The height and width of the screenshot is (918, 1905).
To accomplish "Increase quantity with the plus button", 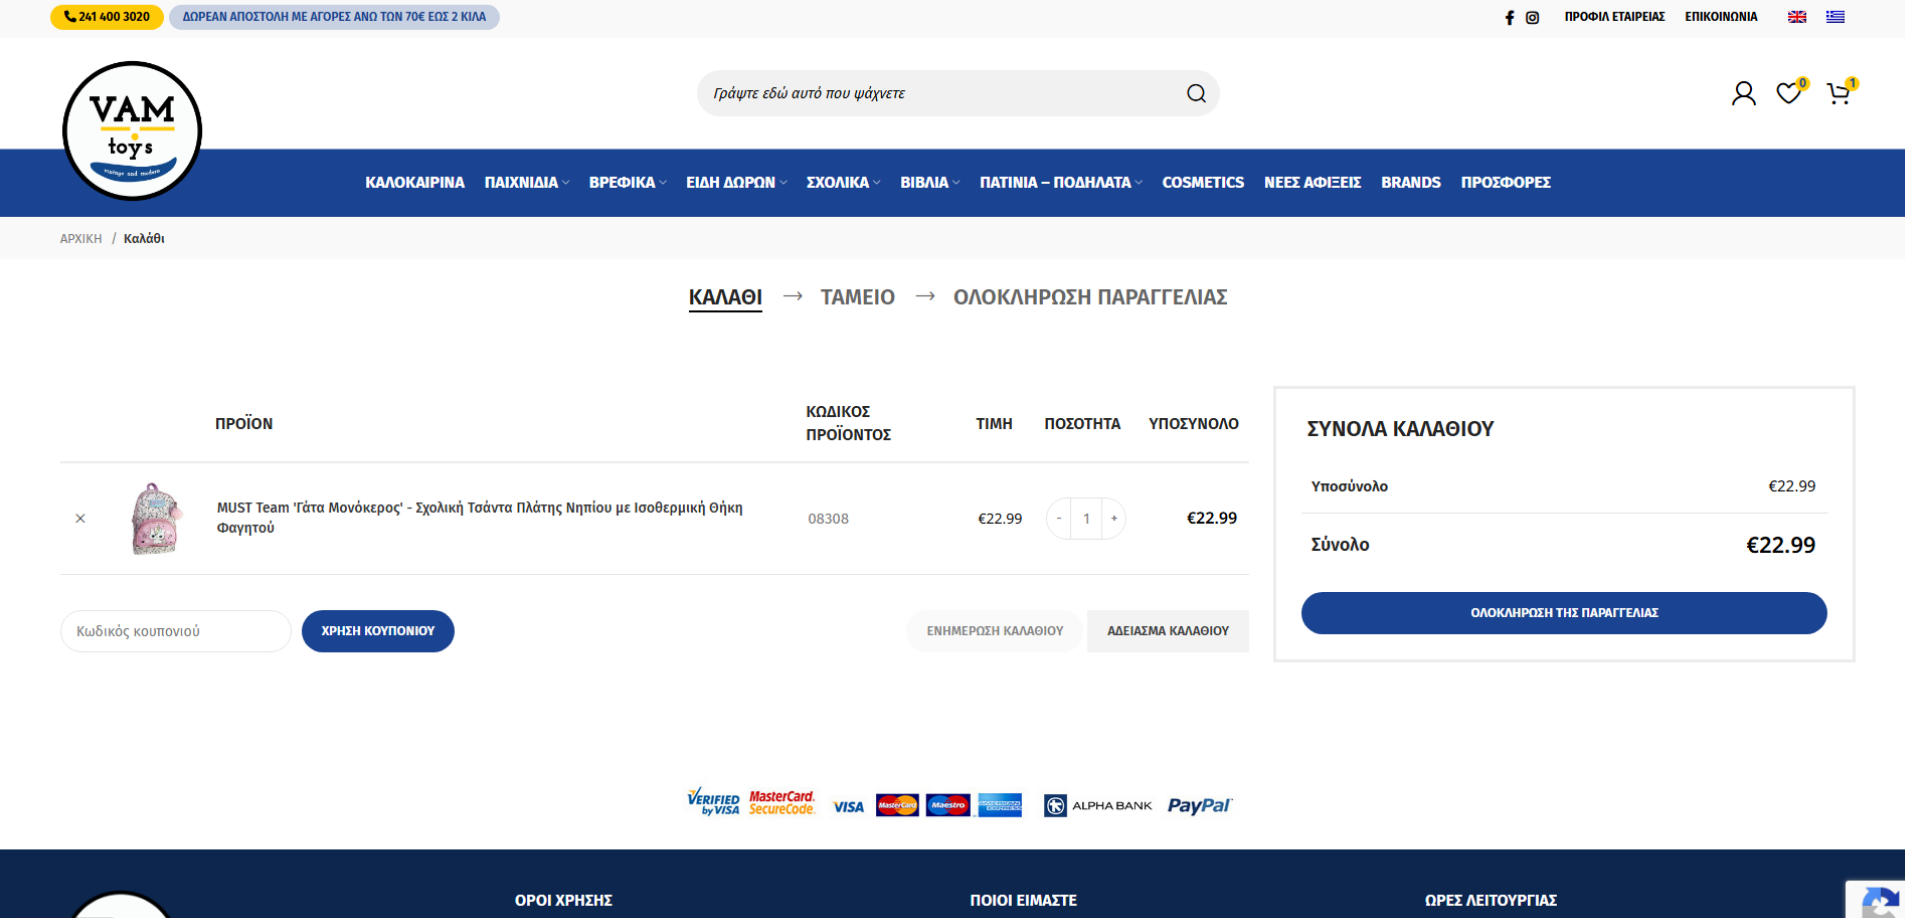I will coord(1114,518).
